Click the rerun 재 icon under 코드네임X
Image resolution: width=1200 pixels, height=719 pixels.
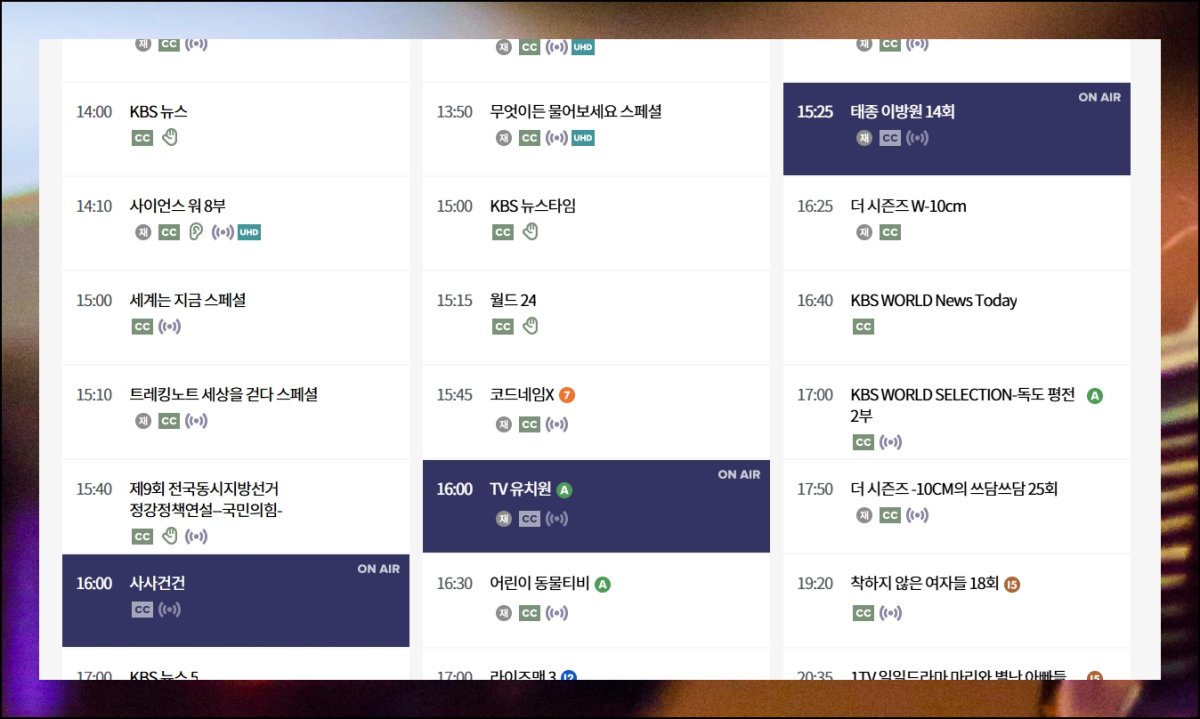[504, 425]
